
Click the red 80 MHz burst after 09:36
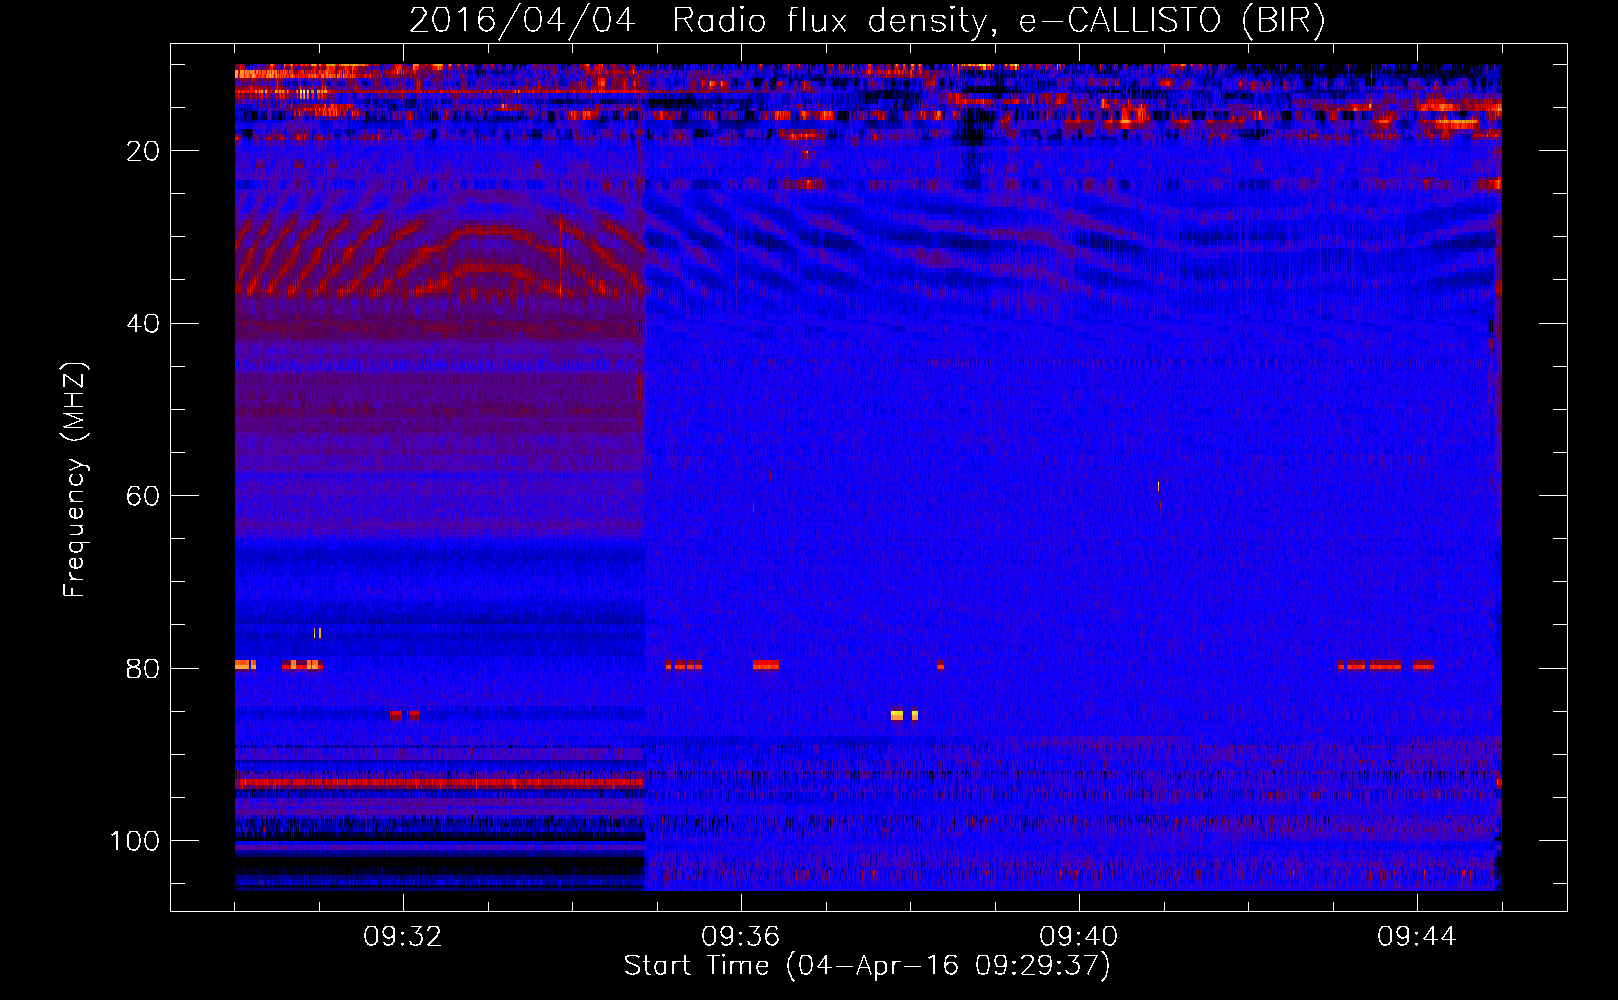(x=766, y=665)
